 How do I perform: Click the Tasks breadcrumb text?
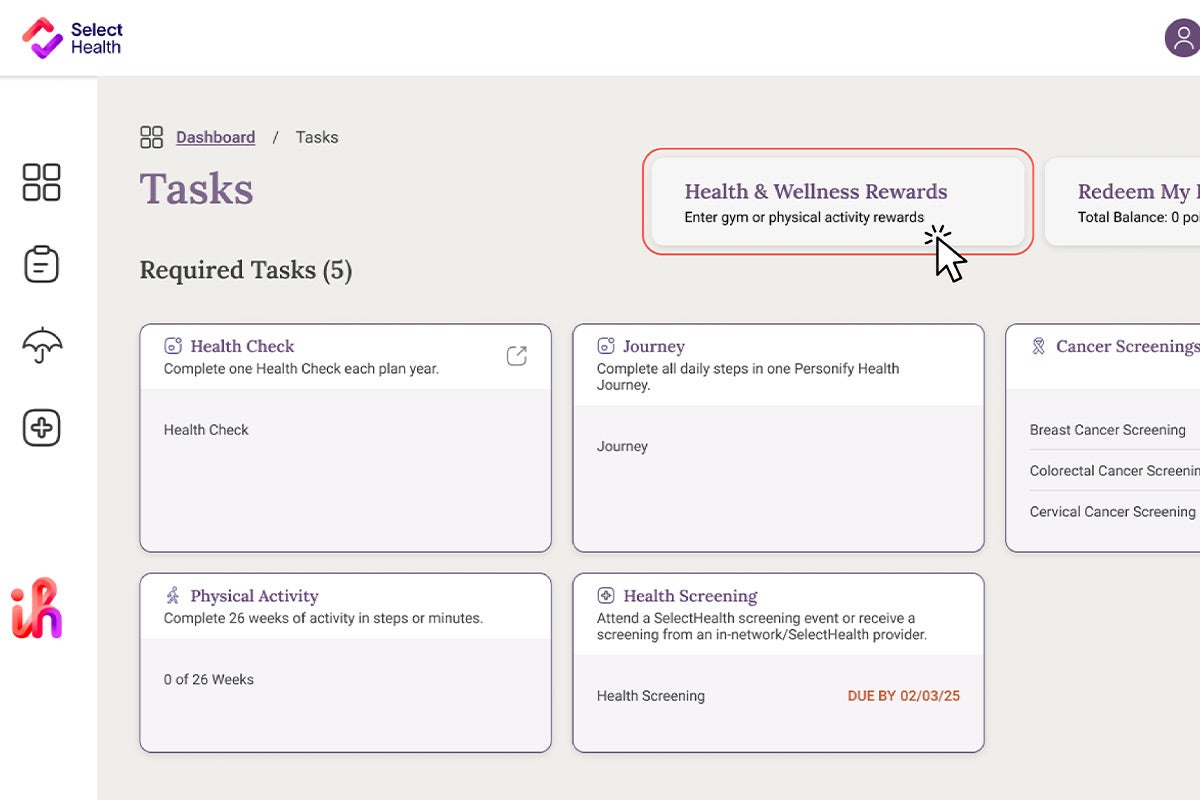317,137
